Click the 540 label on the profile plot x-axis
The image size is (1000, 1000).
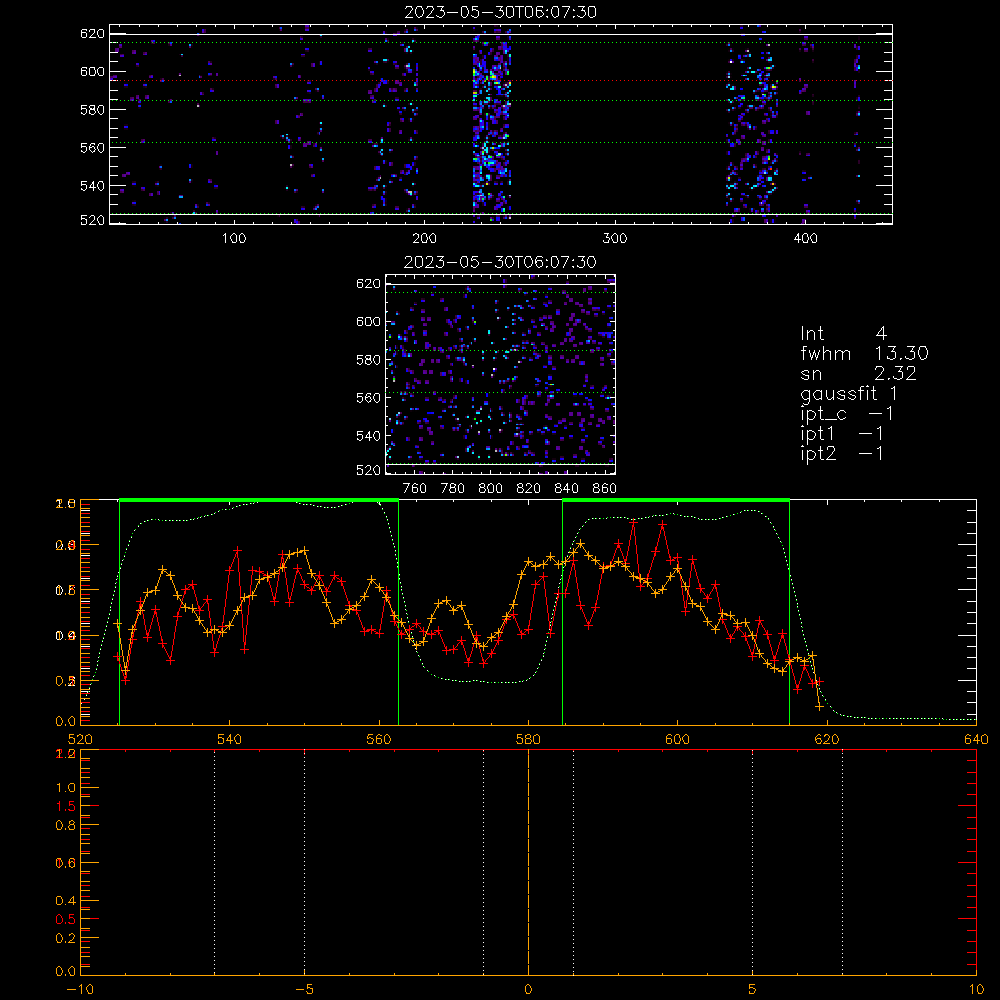(230, 739)
